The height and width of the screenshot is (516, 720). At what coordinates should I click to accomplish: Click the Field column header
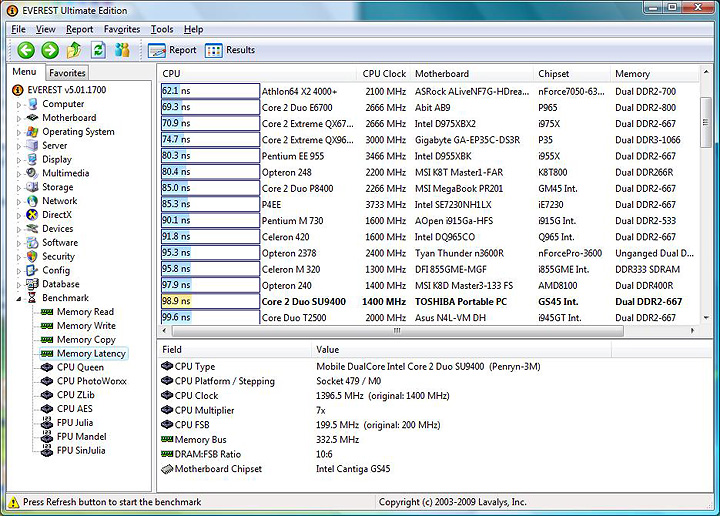235,350
